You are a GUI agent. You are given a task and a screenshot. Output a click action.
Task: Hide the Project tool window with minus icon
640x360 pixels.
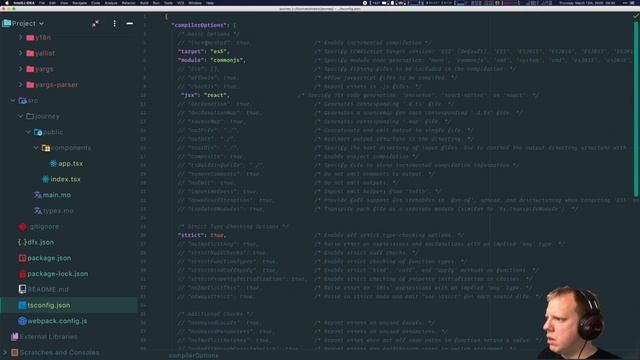point(129,24)
